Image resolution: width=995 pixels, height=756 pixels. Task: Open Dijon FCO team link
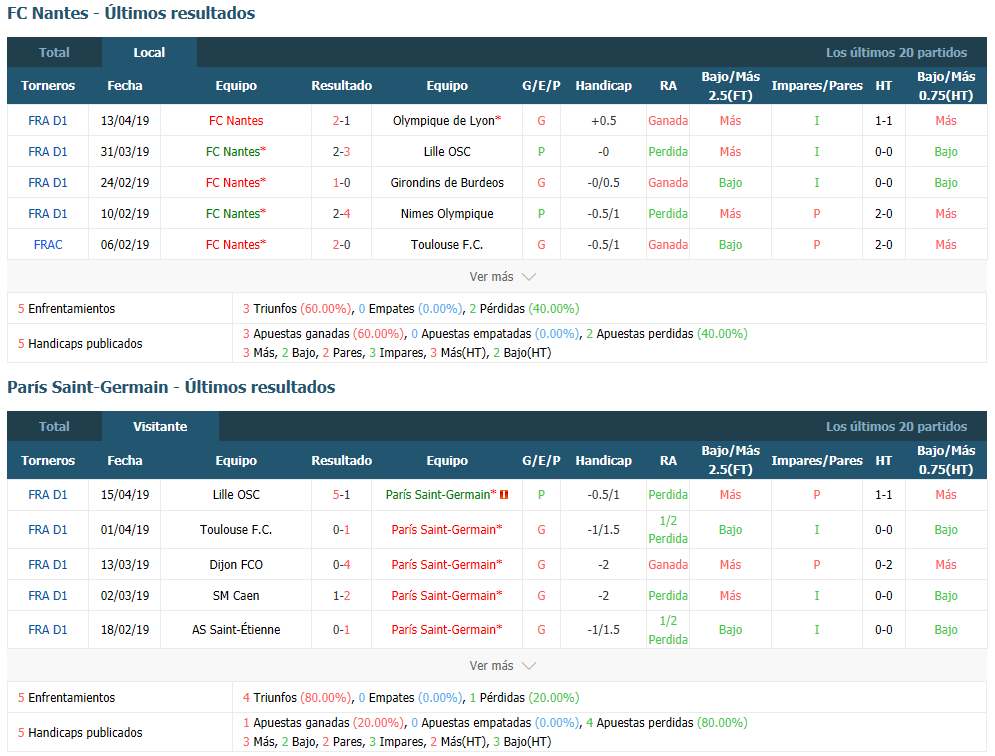tap(236, 564)
